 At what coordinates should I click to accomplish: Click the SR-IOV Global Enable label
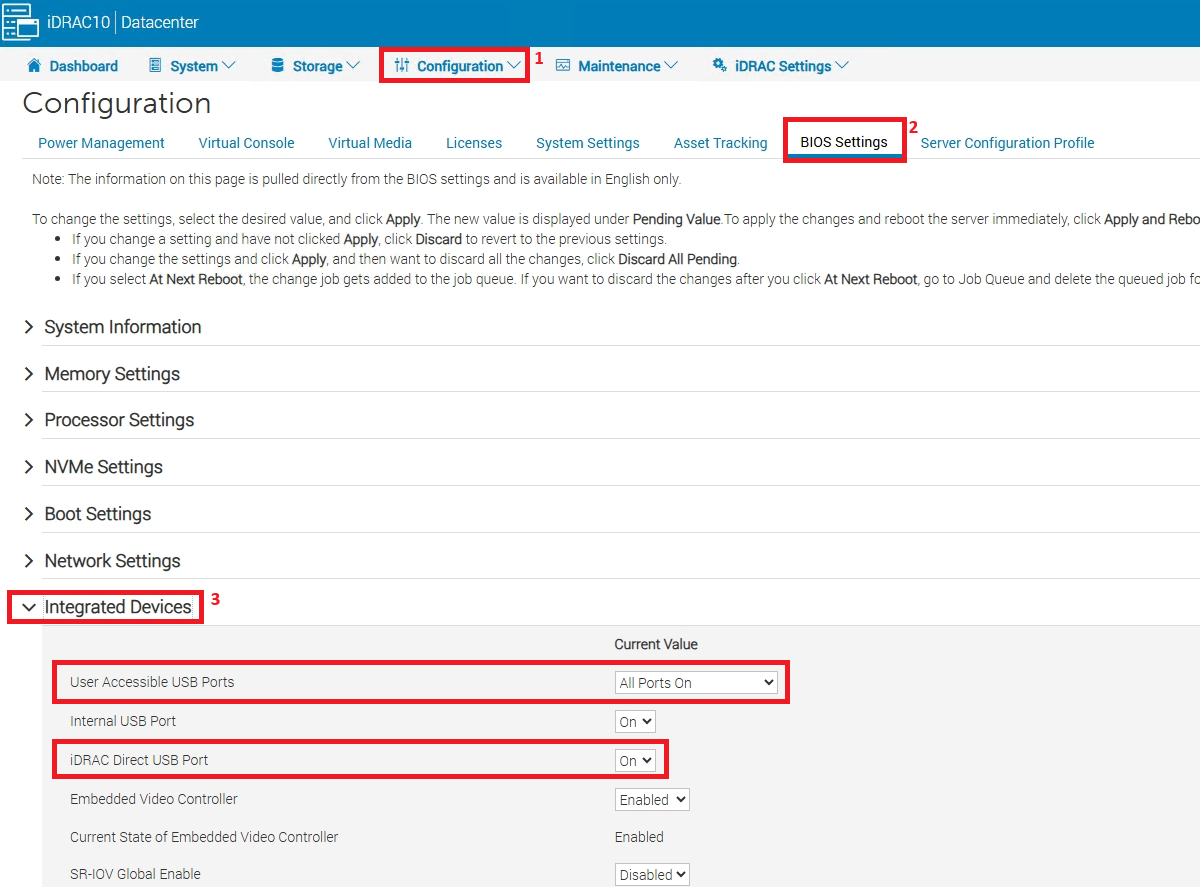135,874
